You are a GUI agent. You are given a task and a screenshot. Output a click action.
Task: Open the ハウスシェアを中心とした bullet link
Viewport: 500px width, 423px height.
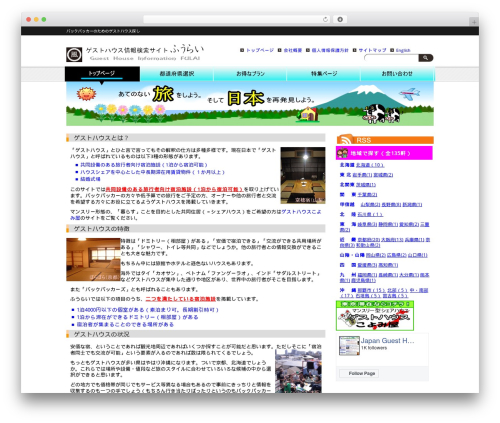[x=152, y=172]
